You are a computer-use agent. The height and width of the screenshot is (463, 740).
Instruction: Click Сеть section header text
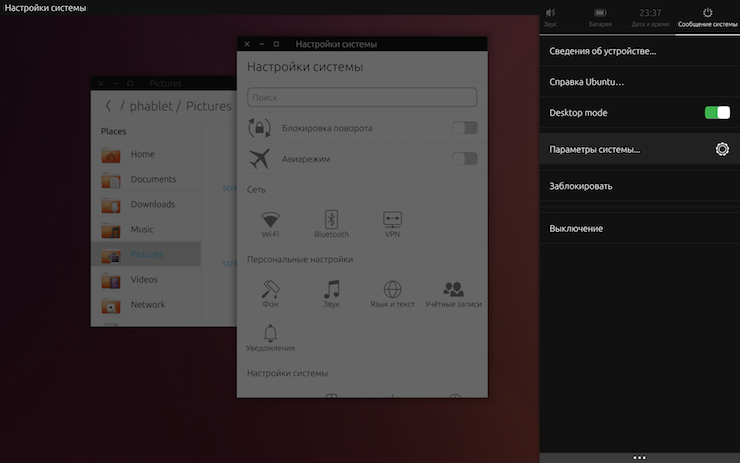[256, 190]
